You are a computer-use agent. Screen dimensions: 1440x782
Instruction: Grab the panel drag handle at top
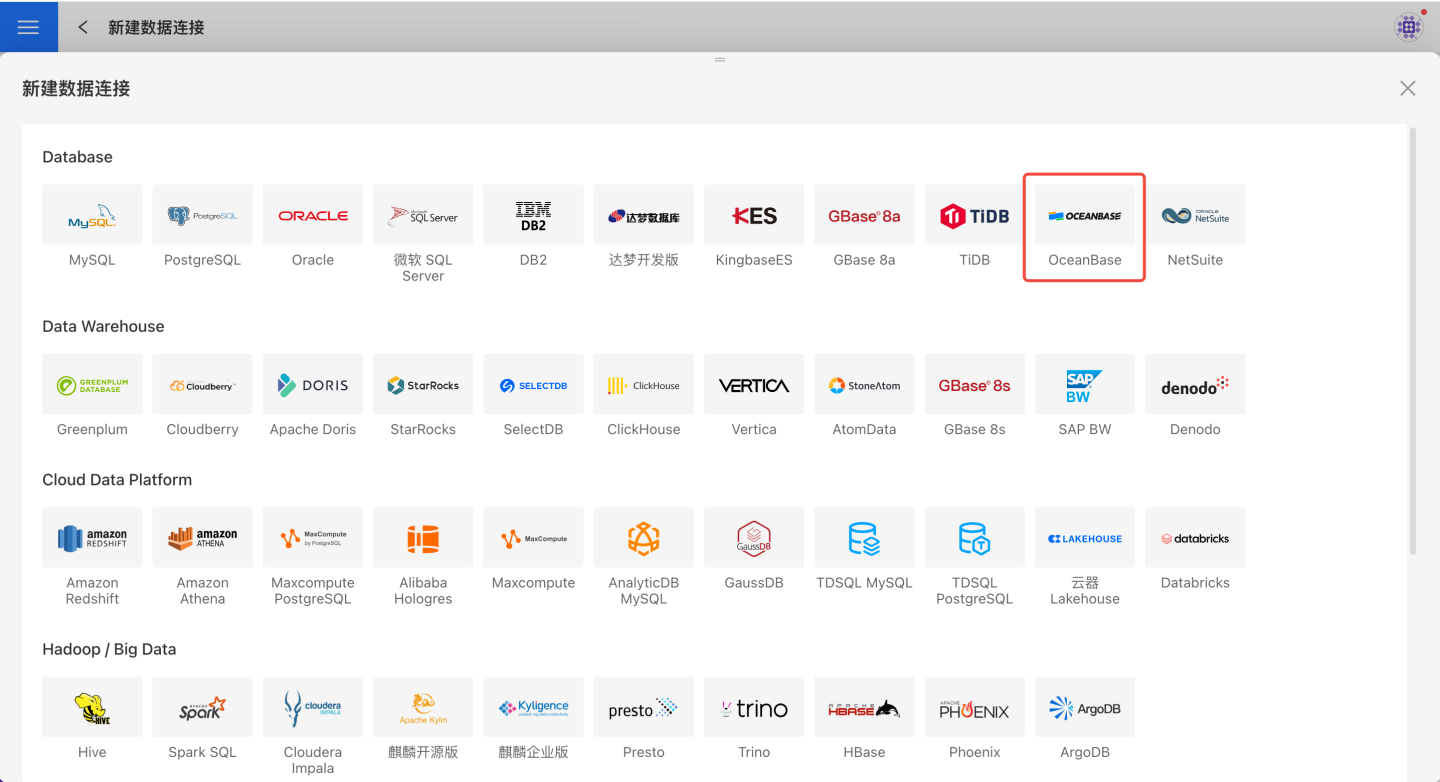point(719,60)
